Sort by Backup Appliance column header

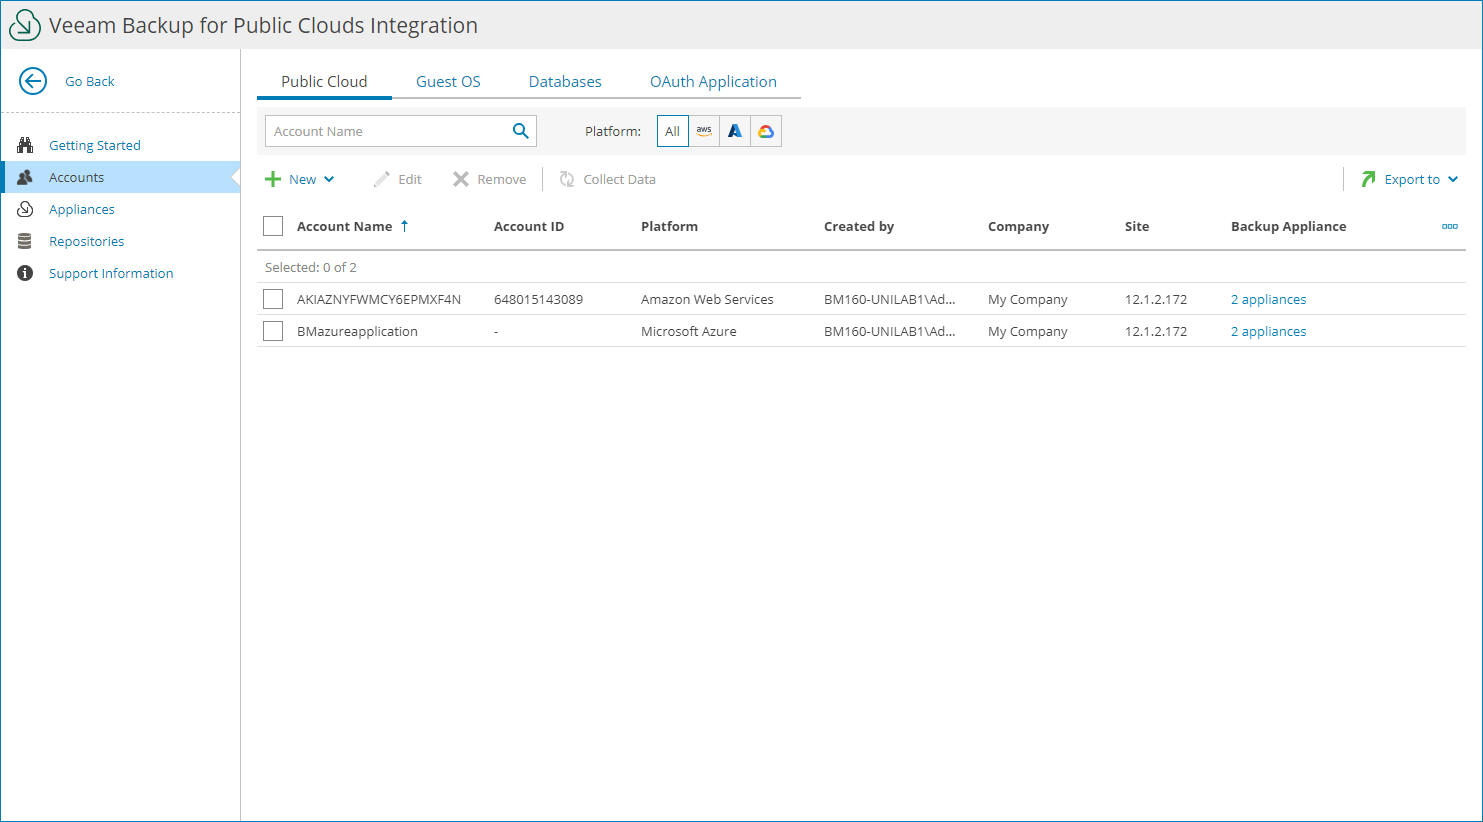(x=1288, y=226)
